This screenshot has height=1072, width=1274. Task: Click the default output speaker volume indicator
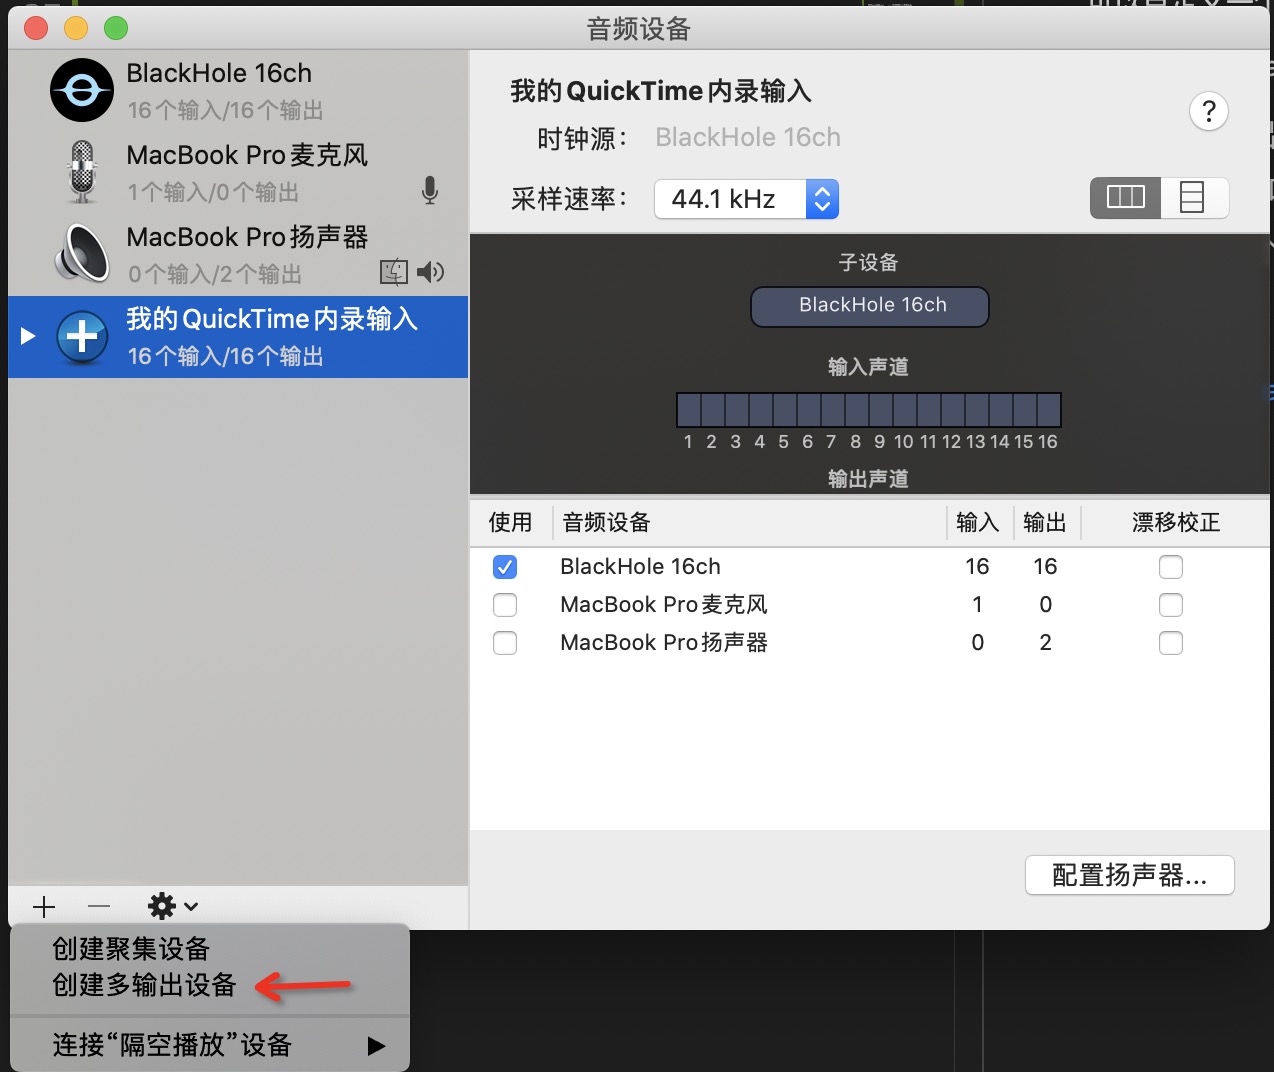click(431, 272)
